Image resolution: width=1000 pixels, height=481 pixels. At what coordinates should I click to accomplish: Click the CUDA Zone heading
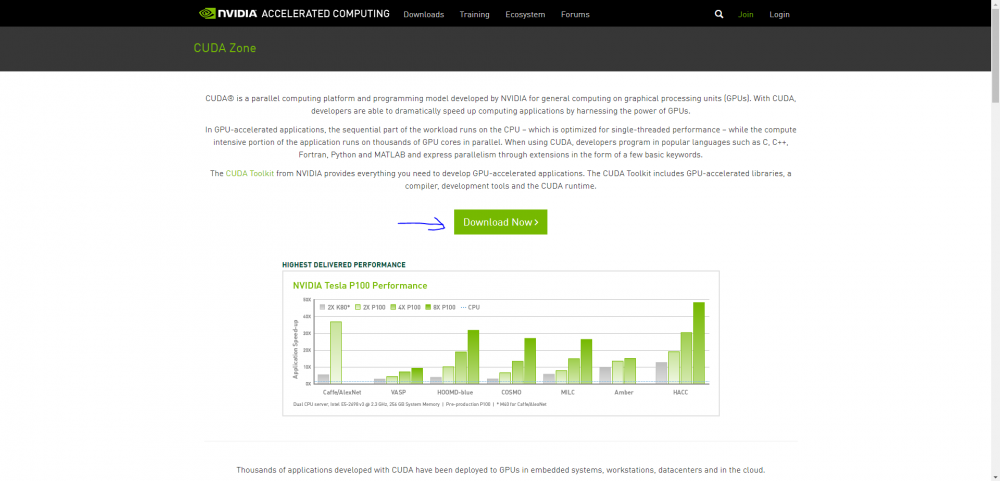pos(224,48)
